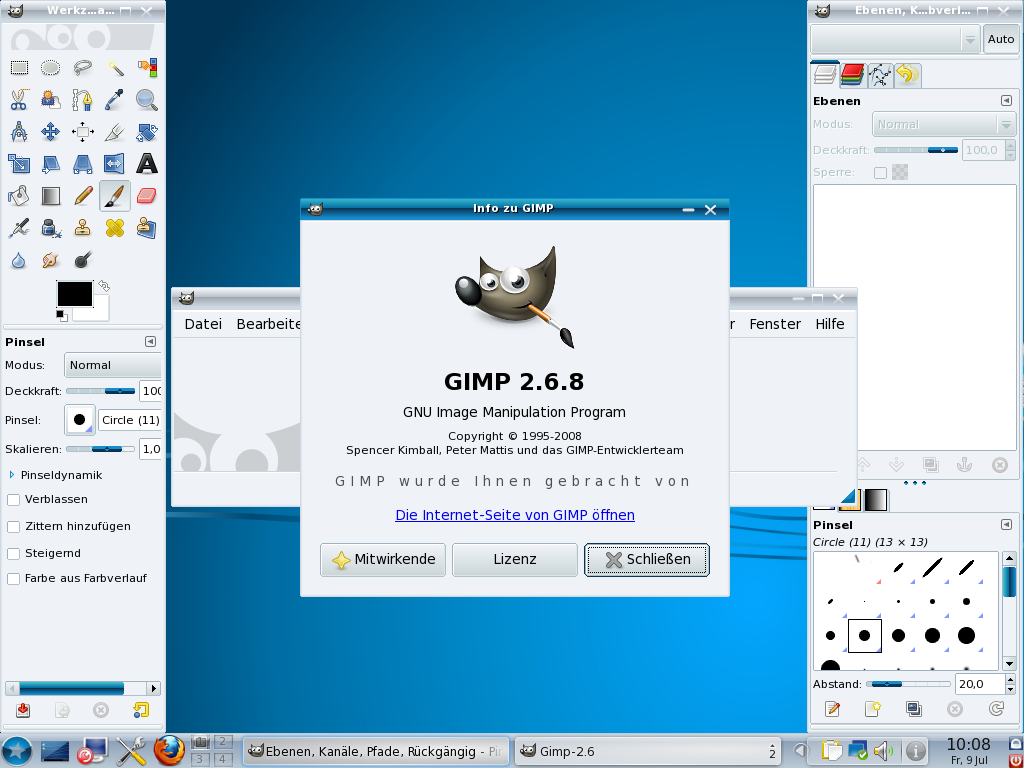Image resolution: width=1024 pixels, height=768 pixels.
Task: Pick the Bucket Fill tool
Action: pos(17,195)
